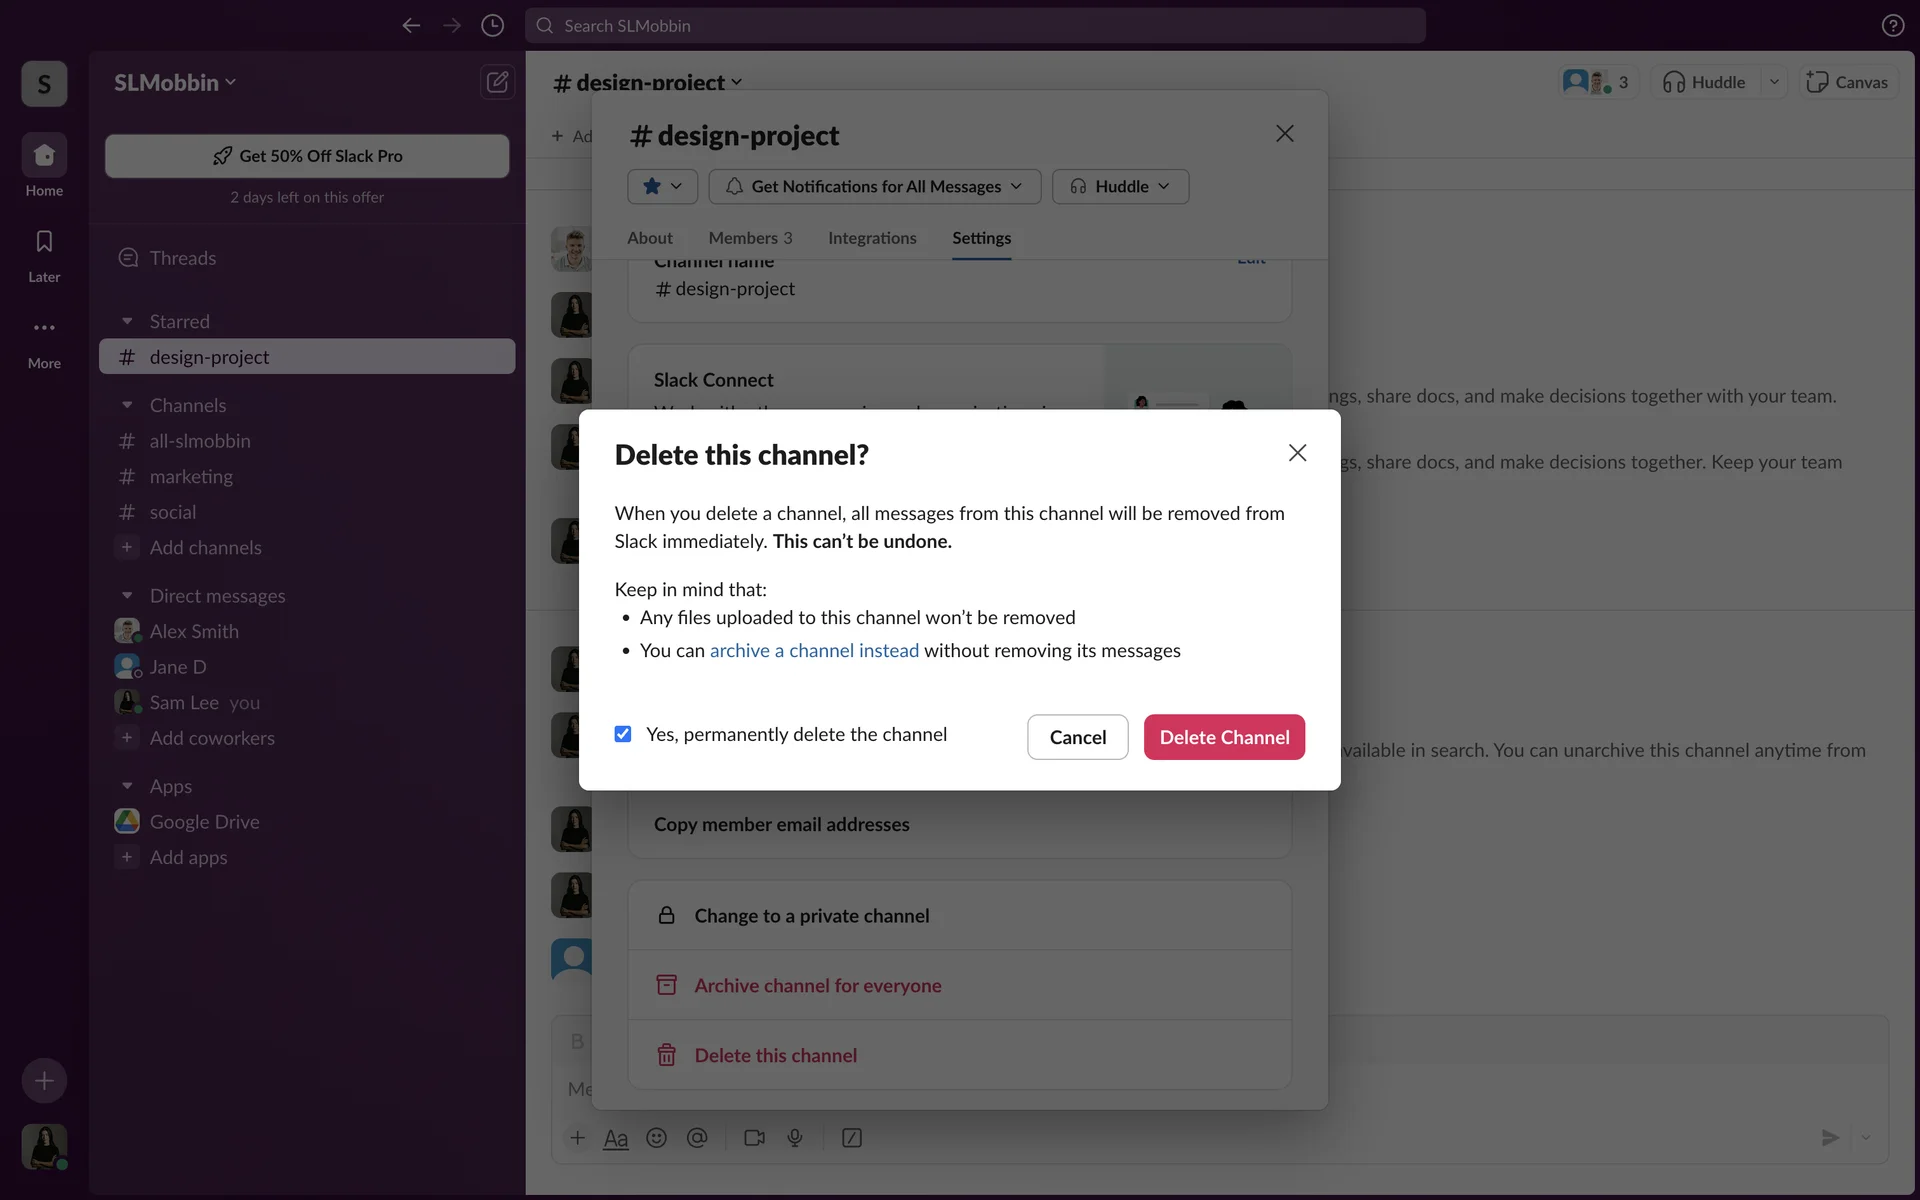Click the Home sidebar icon
The height and width of the screenshot is (1200, 1920).
(44, 156)
